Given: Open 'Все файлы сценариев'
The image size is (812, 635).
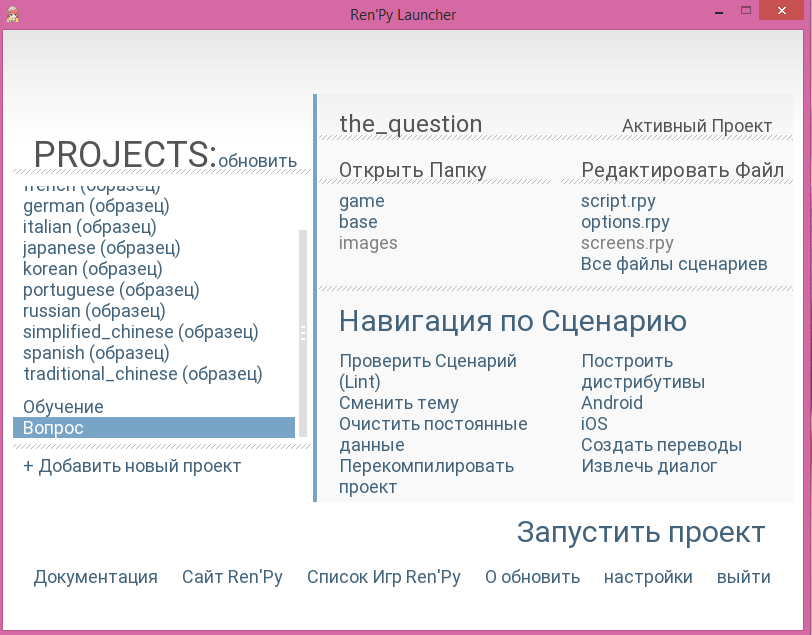Looking at the screenshot, I should pos(674,264).
